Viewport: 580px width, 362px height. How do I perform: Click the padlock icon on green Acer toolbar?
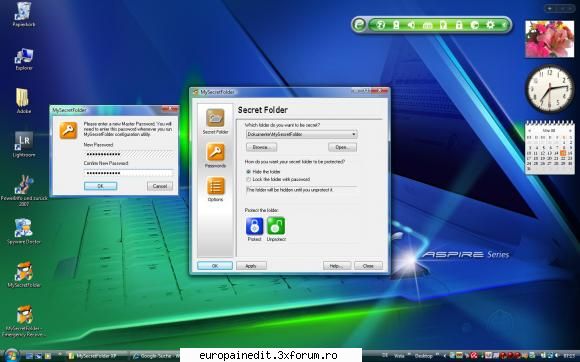[459, 25]
